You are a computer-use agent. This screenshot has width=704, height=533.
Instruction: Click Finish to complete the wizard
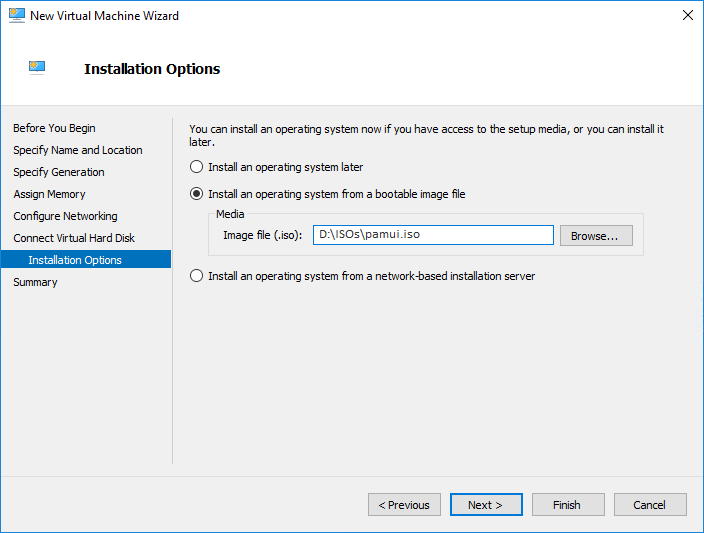568,505
